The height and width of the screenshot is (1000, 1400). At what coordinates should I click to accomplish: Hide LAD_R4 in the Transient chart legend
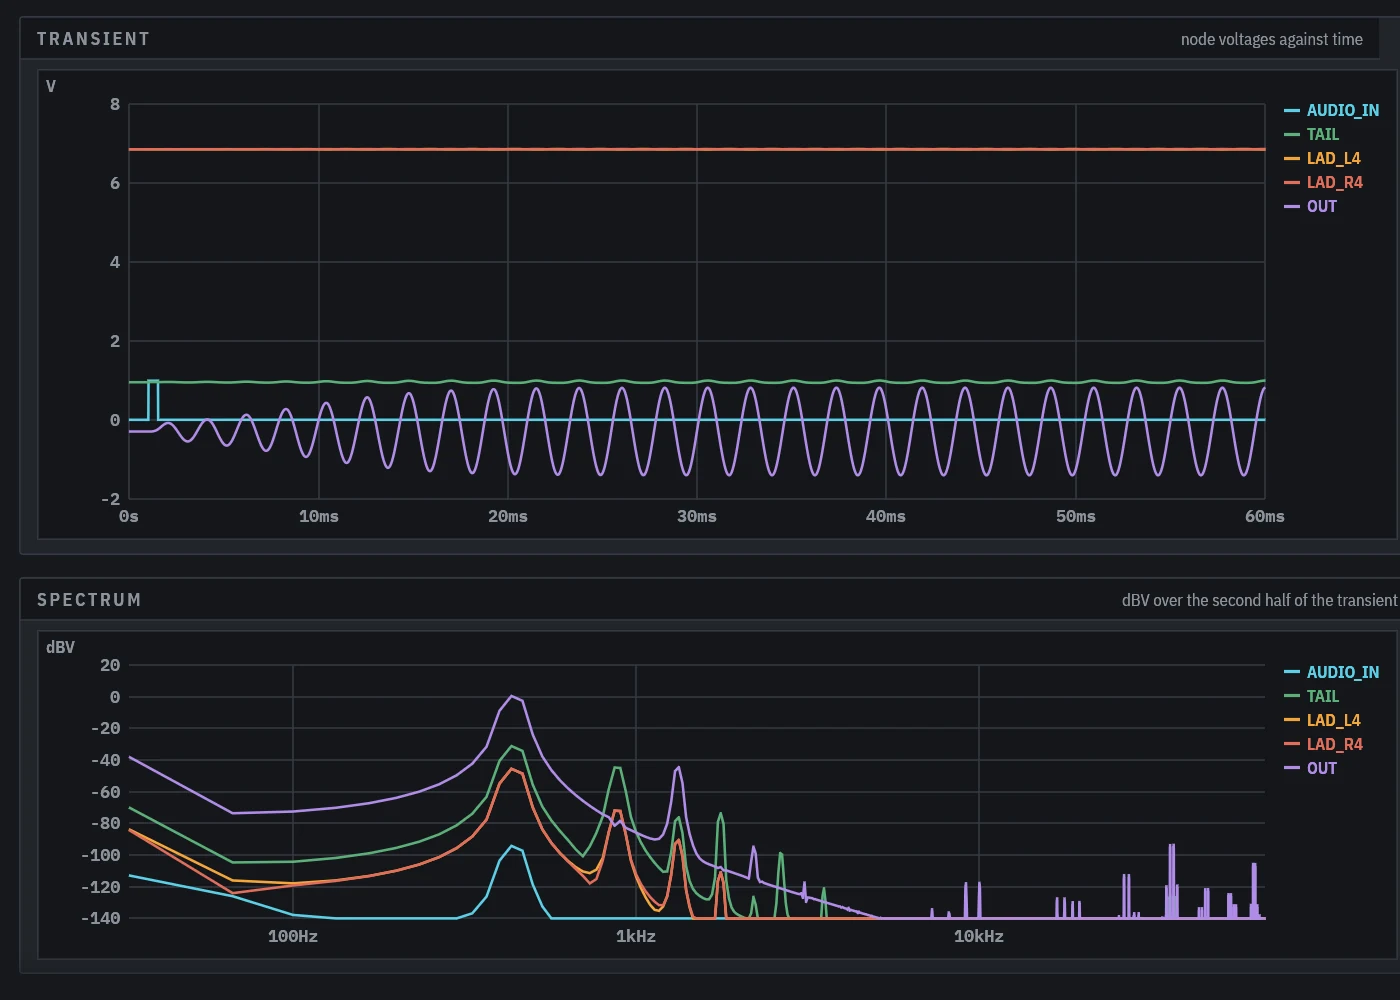pos(1323,182)
